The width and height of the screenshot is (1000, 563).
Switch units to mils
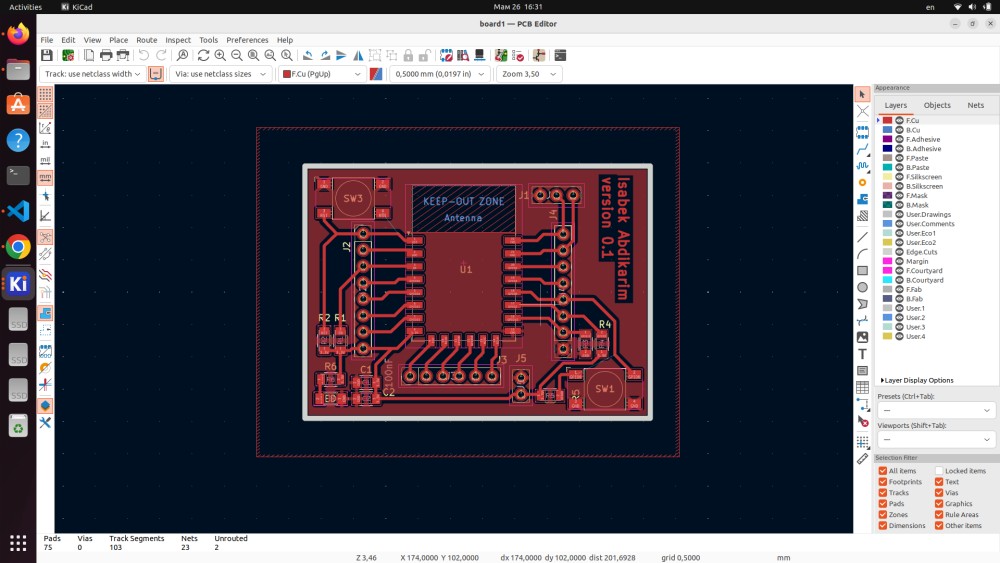point(45,161)
